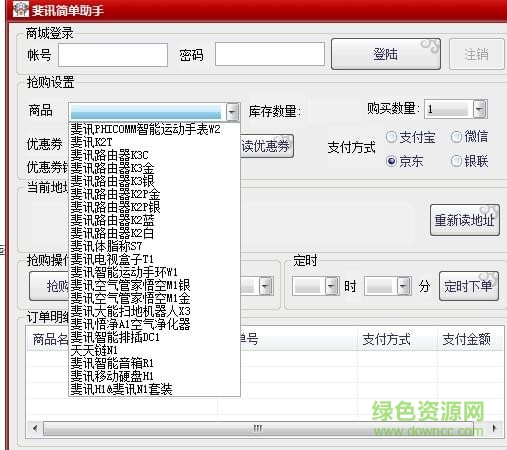Screen dimensions: 507x450
Task: Choose 斐讯PHICOMM智能运动手表W2 from list
Action: (154, 129)
